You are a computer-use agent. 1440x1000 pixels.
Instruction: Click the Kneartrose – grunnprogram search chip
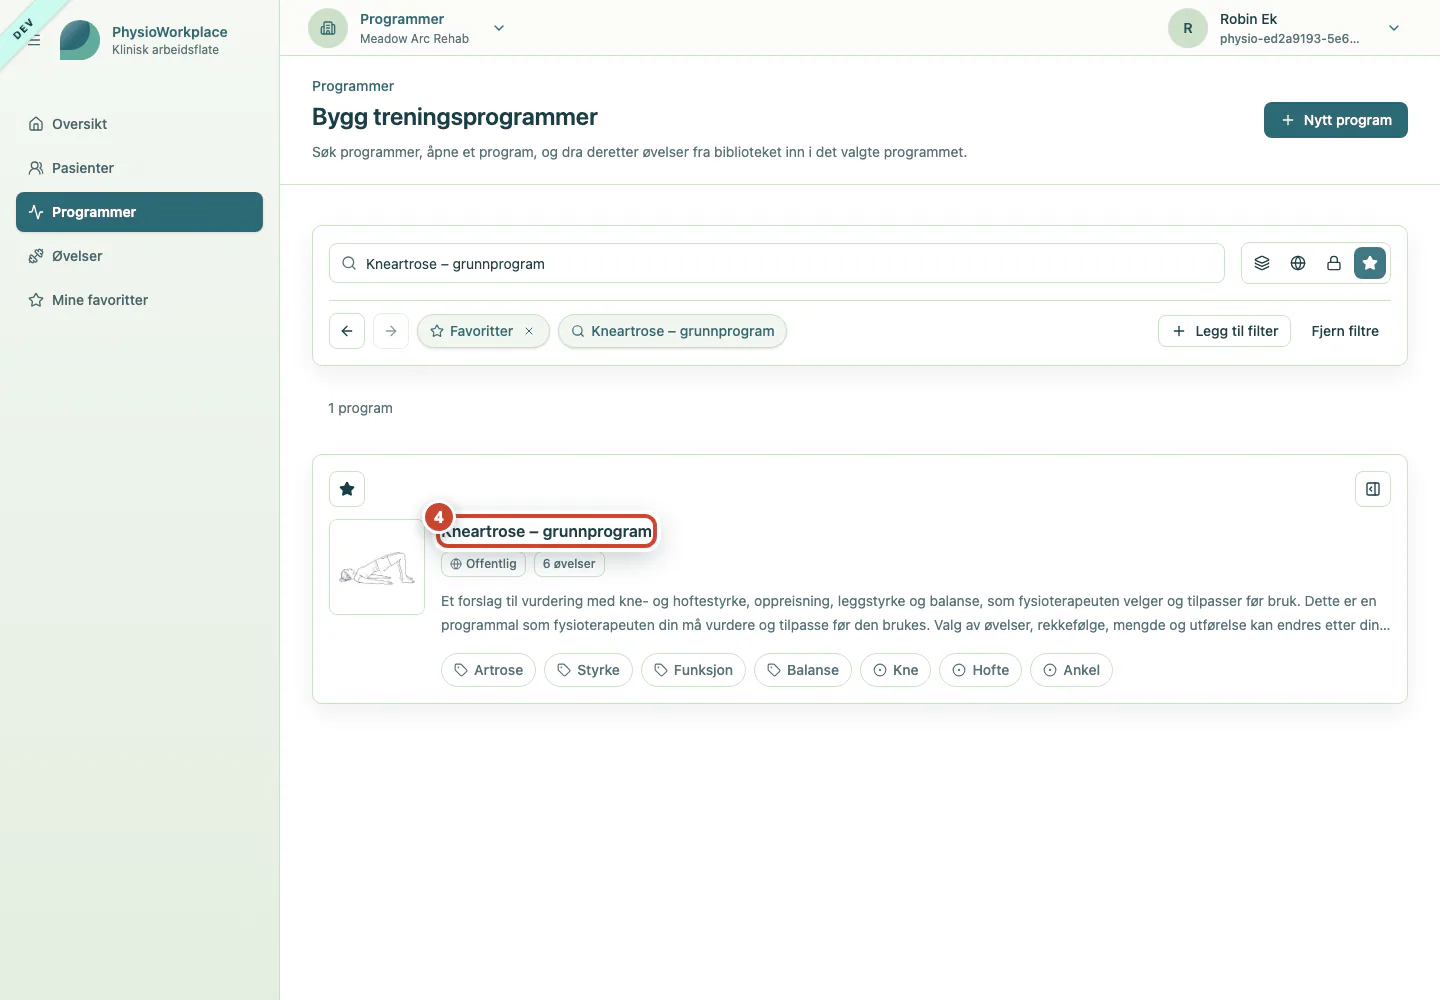tap(673, 331)
